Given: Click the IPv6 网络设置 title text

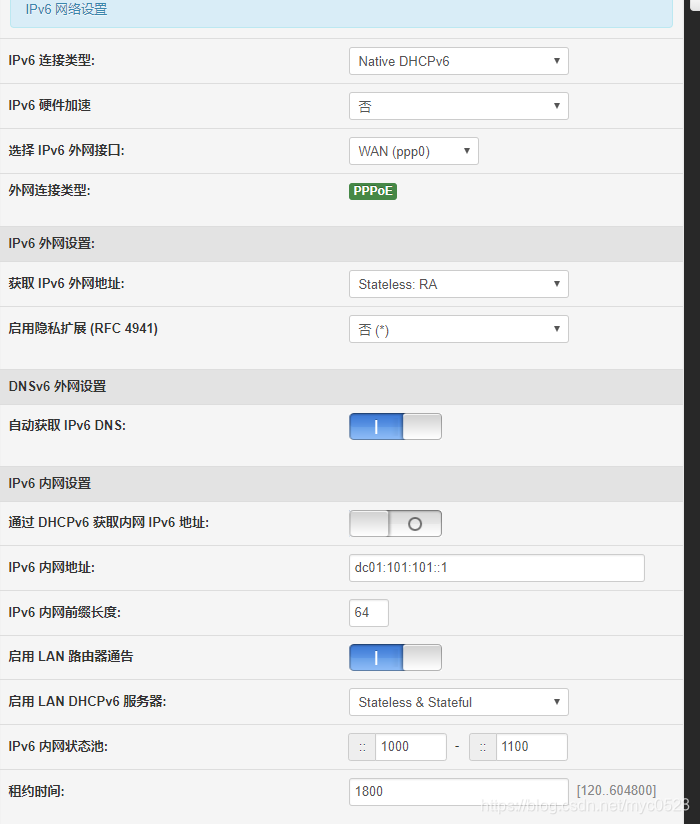Looking at the screenshot, I should coord(66,9).
